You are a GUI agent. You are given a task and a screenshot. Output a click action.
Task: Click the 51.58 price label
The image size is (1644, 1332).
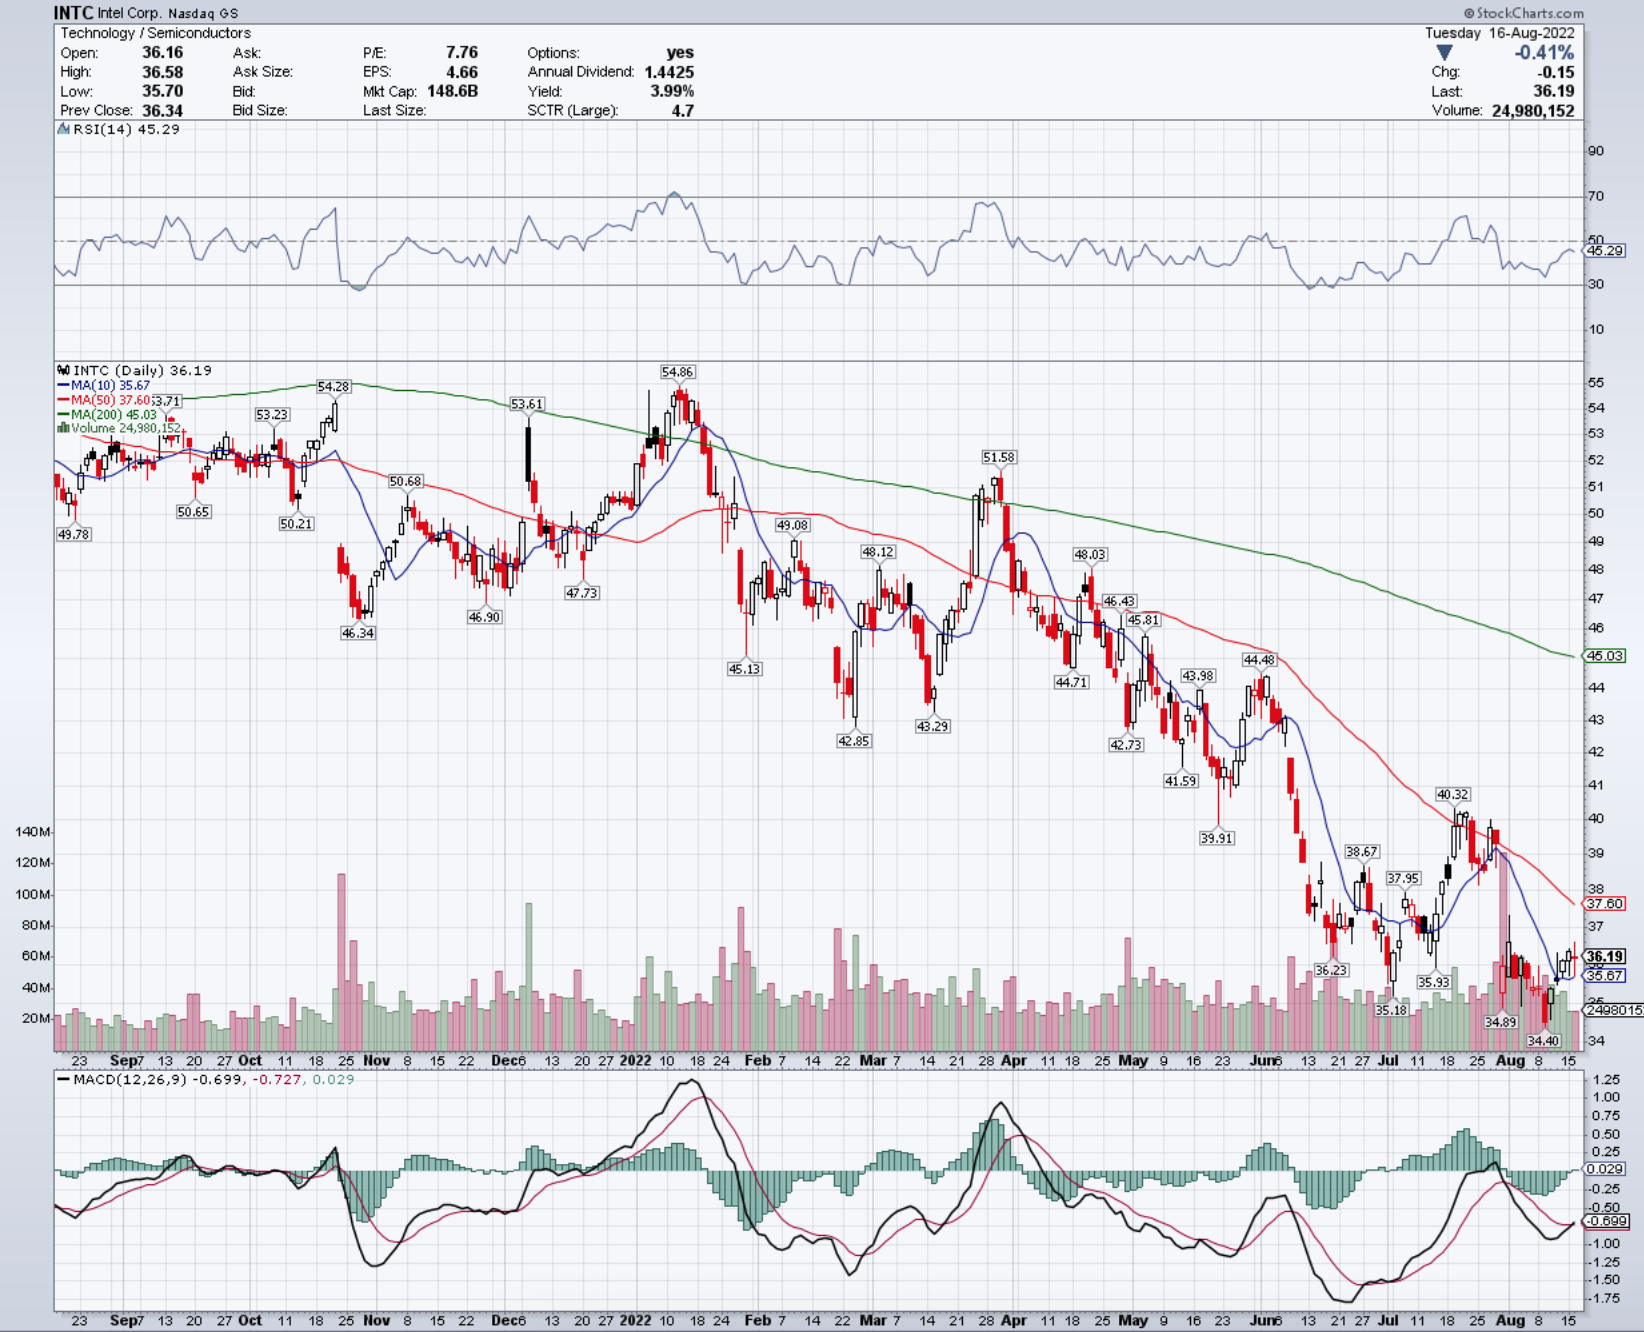coord(998,457)
